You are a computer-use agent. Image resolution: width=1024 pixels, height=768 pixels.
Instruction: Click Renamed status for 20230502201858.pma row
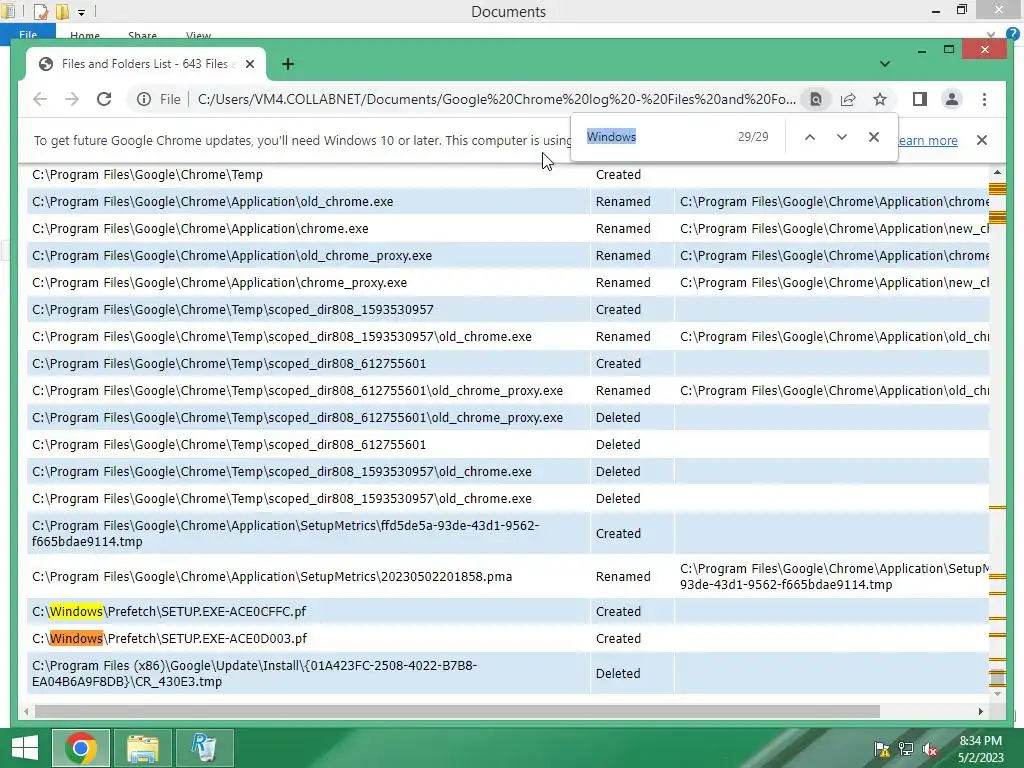point(623,577)
